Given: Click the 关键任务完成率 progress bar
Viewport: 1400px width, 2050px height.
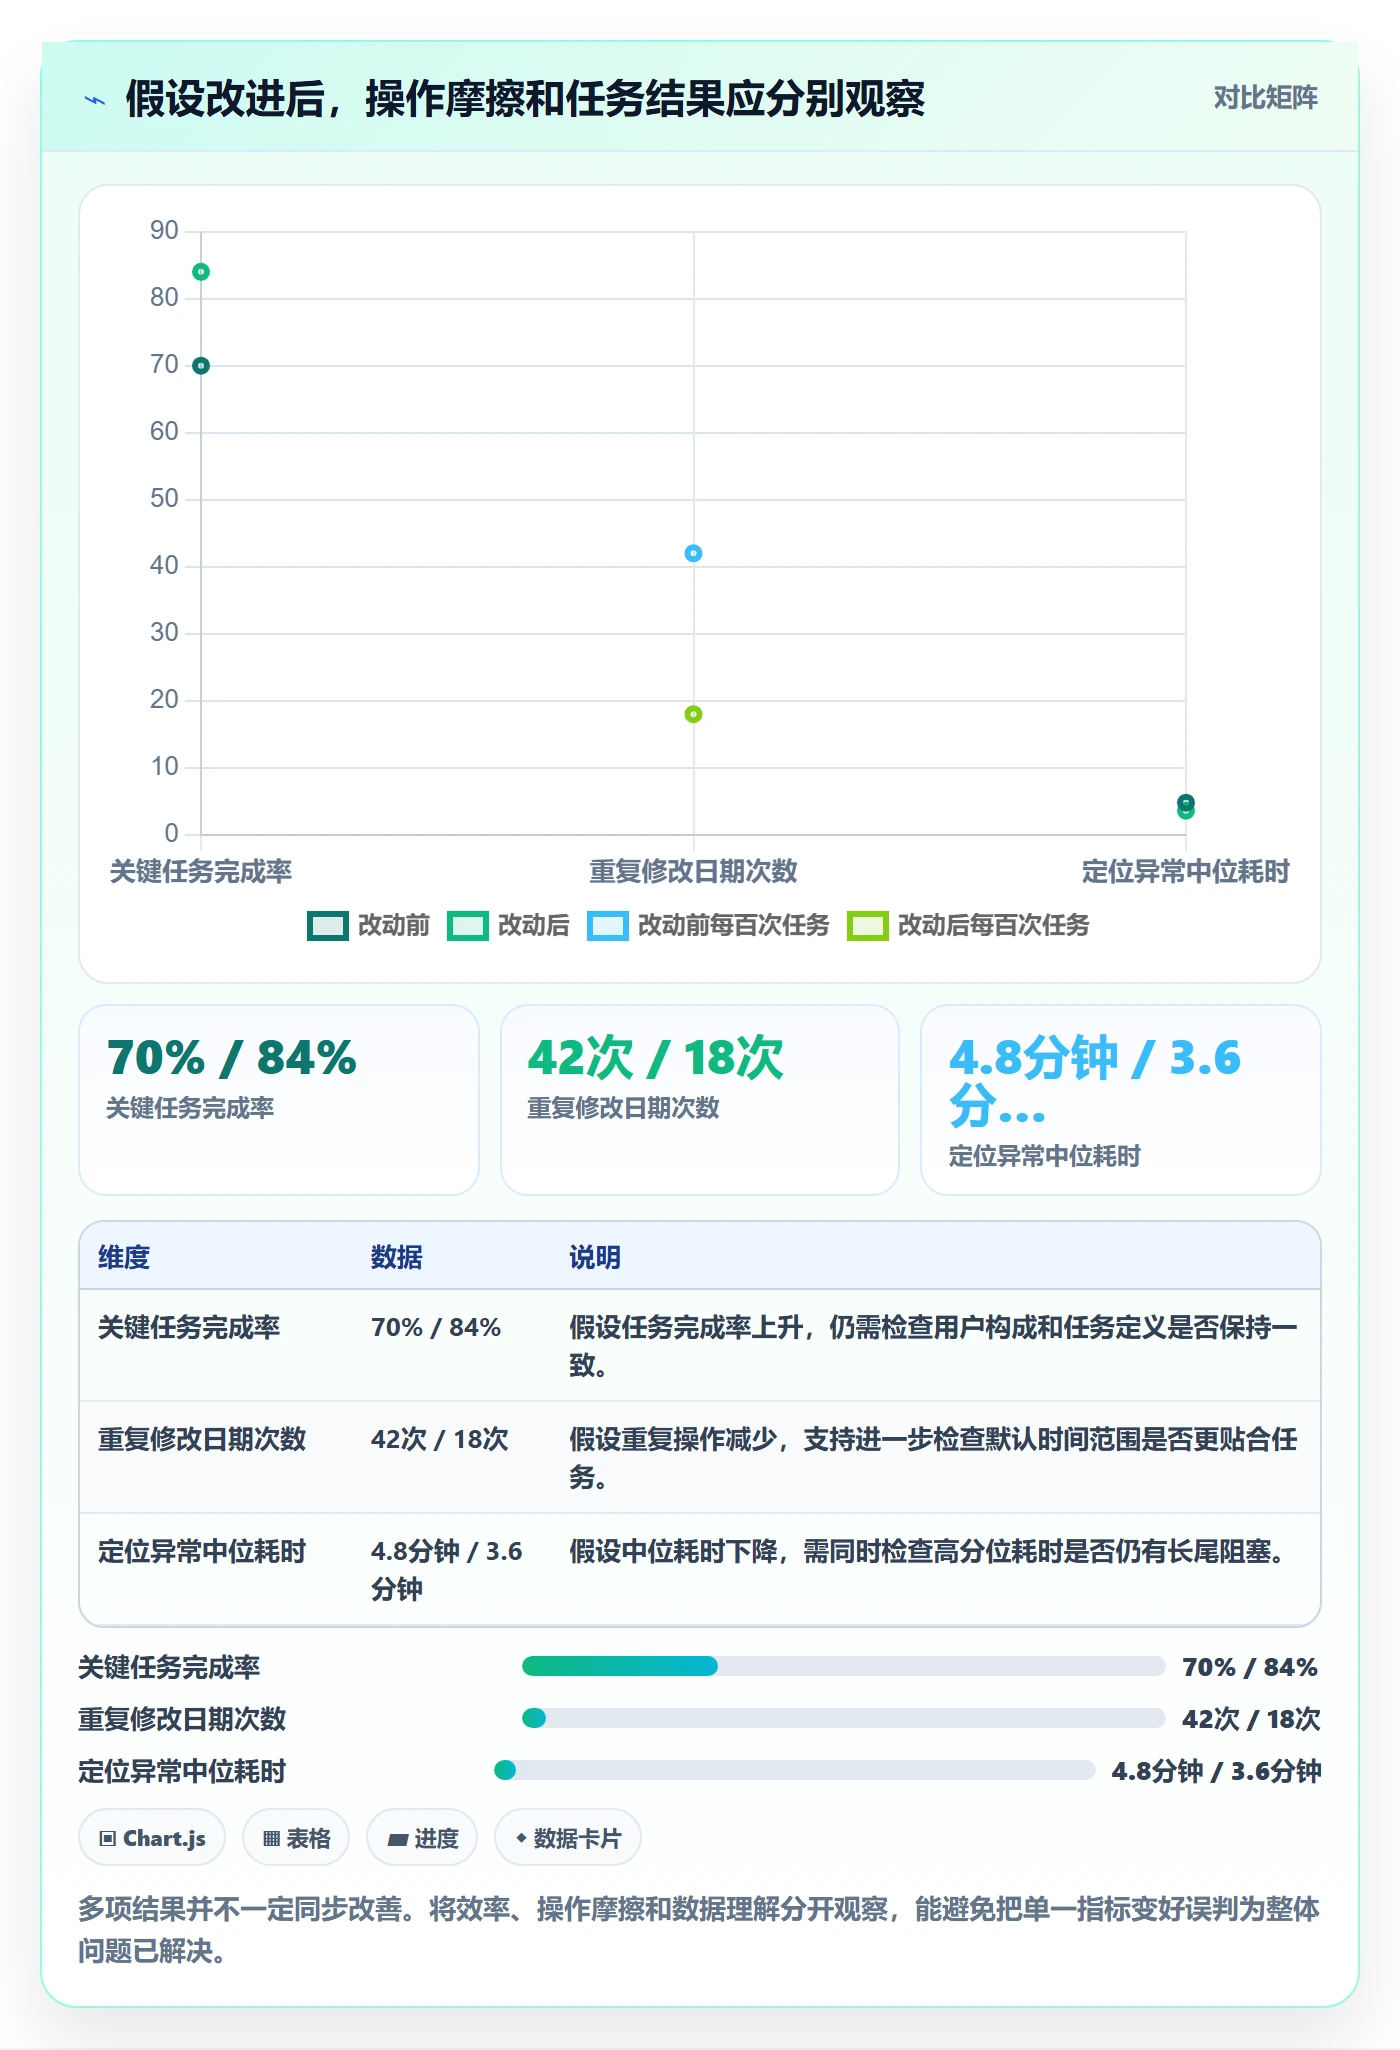Looking at the screenshot, I should pos(843,1666).
